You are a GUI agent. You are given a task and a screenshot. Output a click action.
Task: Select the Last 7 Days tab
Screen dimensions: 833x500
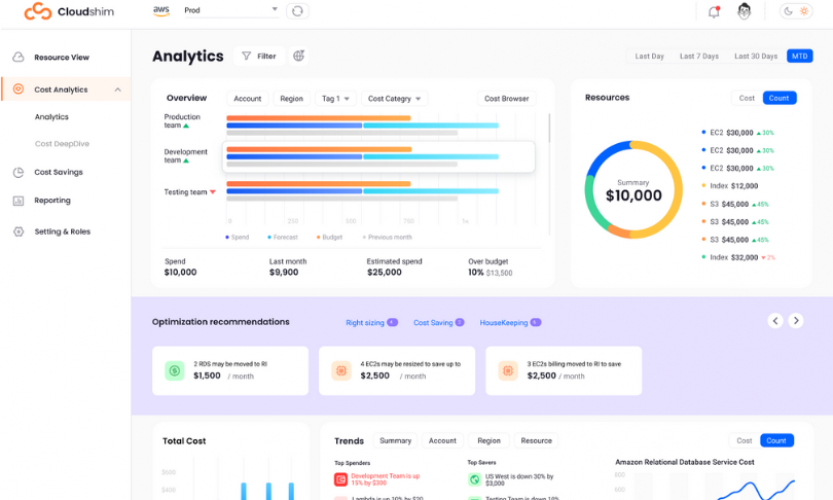pyautogui.click(x=699, y=56)
